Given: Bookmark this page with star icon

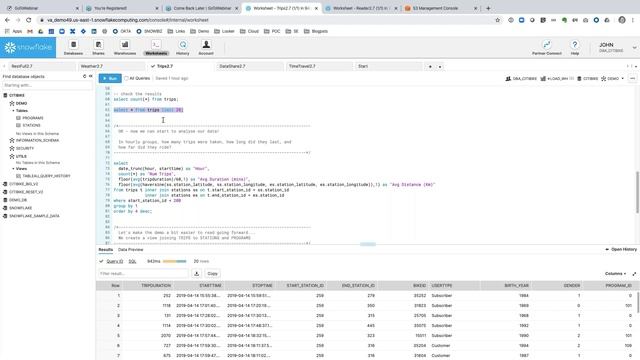Looking at the screenshot, I should (498, 20).
